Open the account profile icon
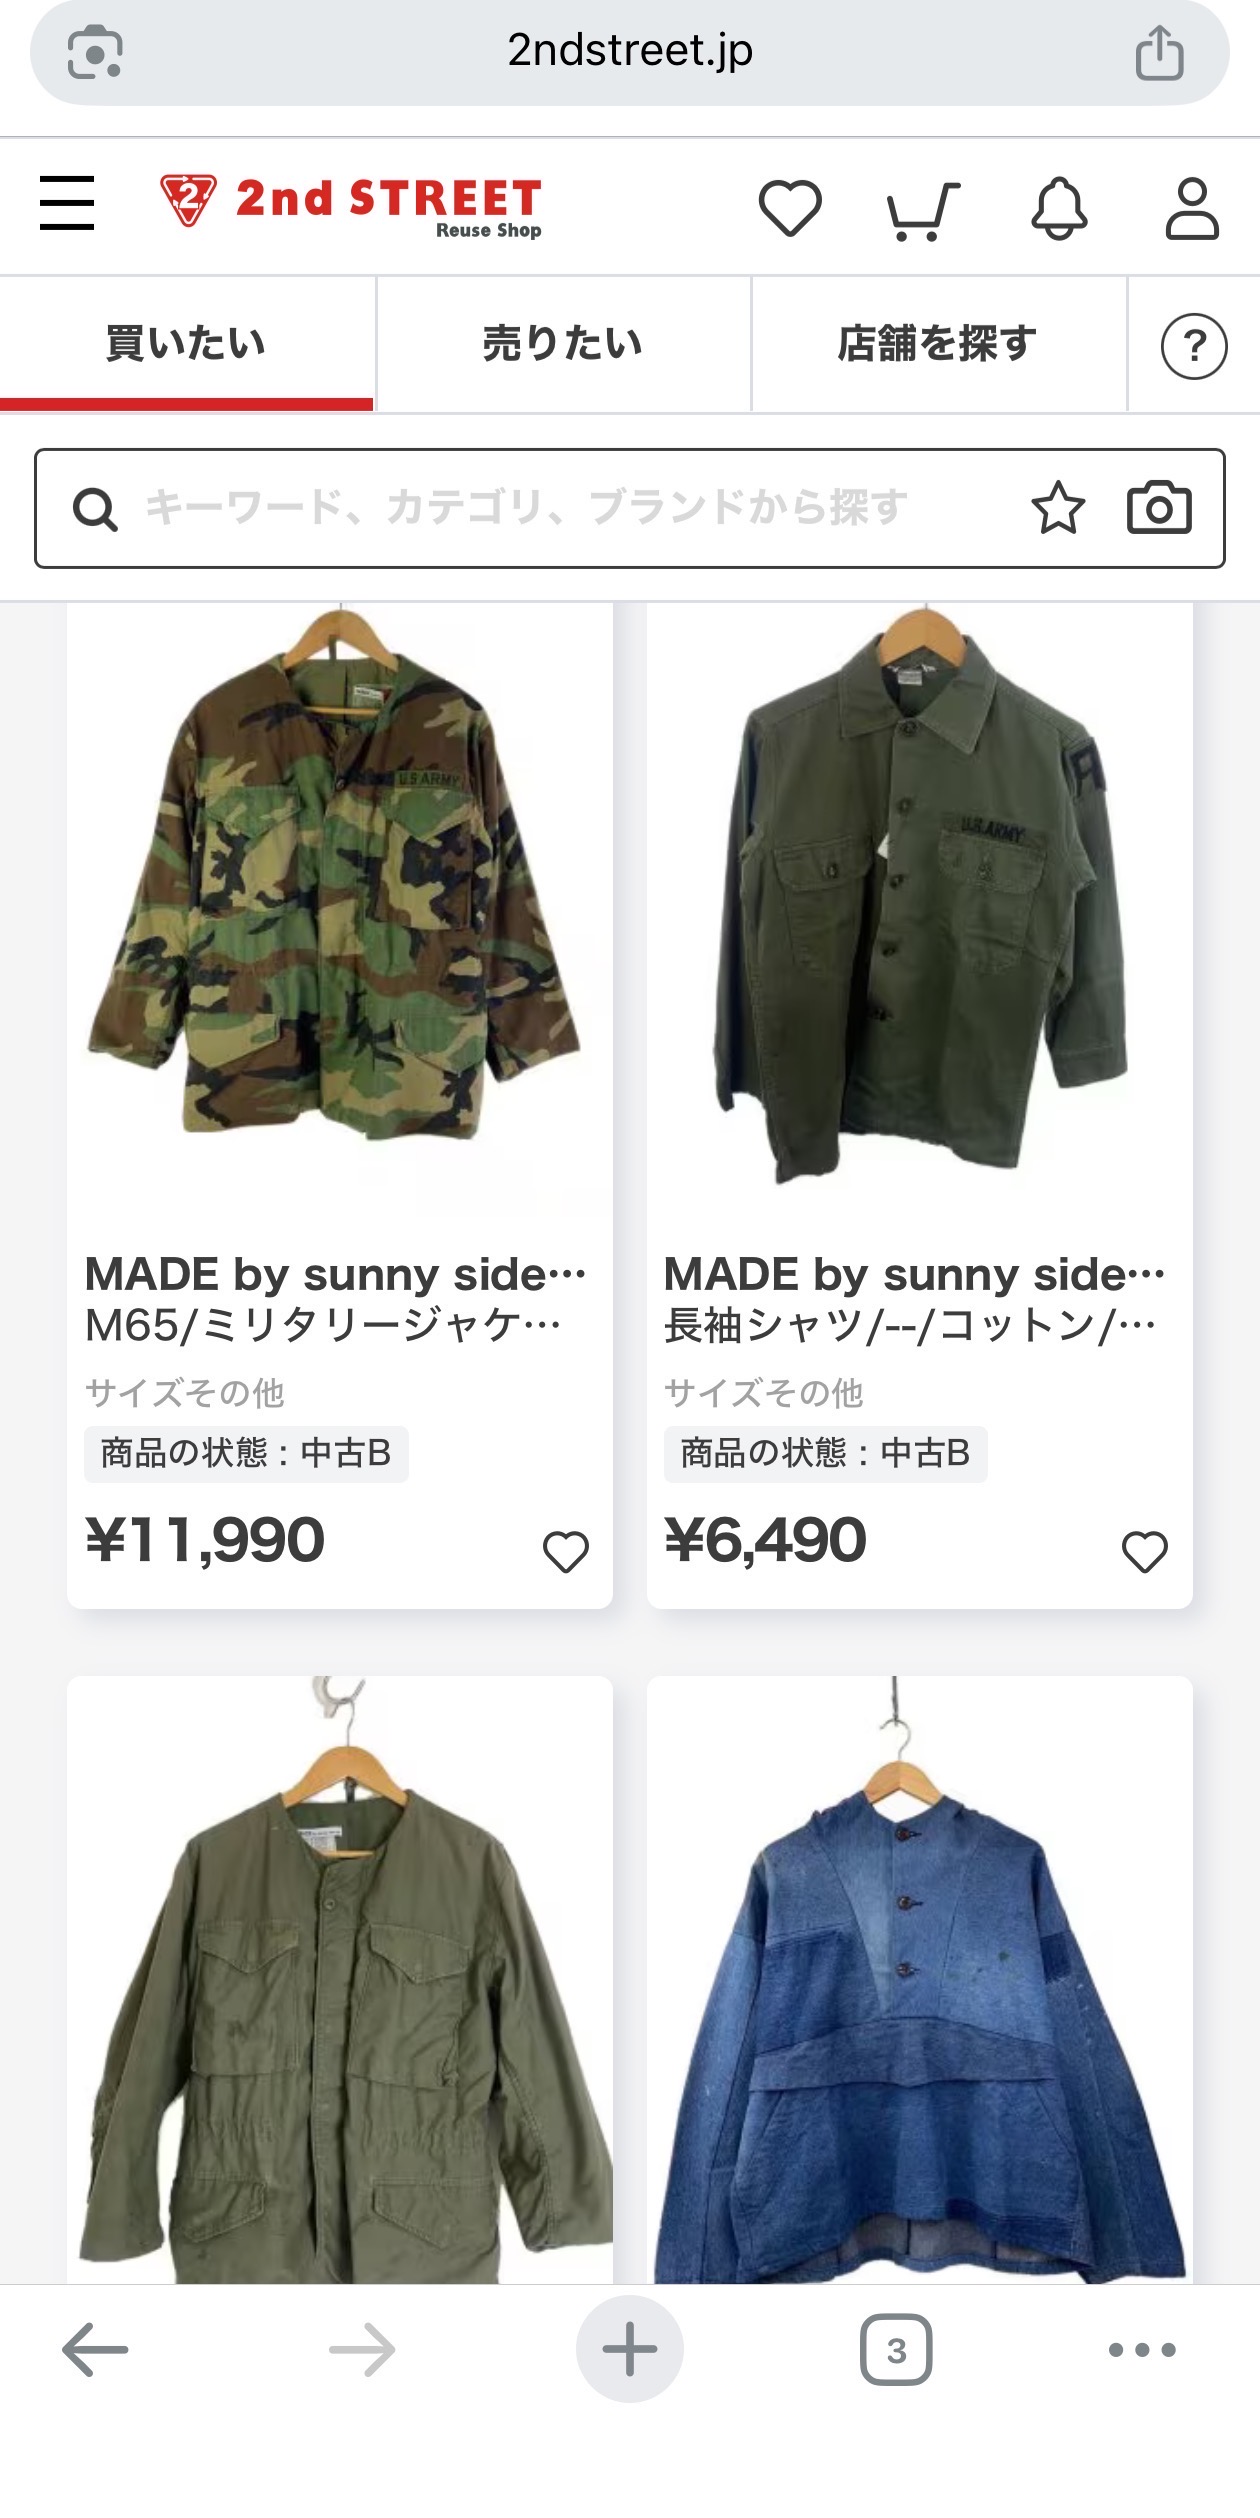1260x2518 pixels. tap(1192, 208)
